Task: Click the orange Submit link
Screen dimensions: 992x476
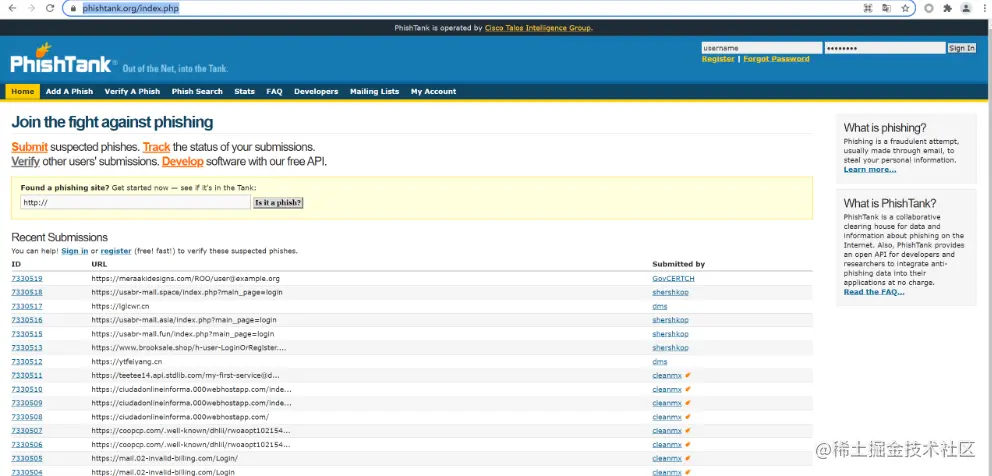Action: 30,147
